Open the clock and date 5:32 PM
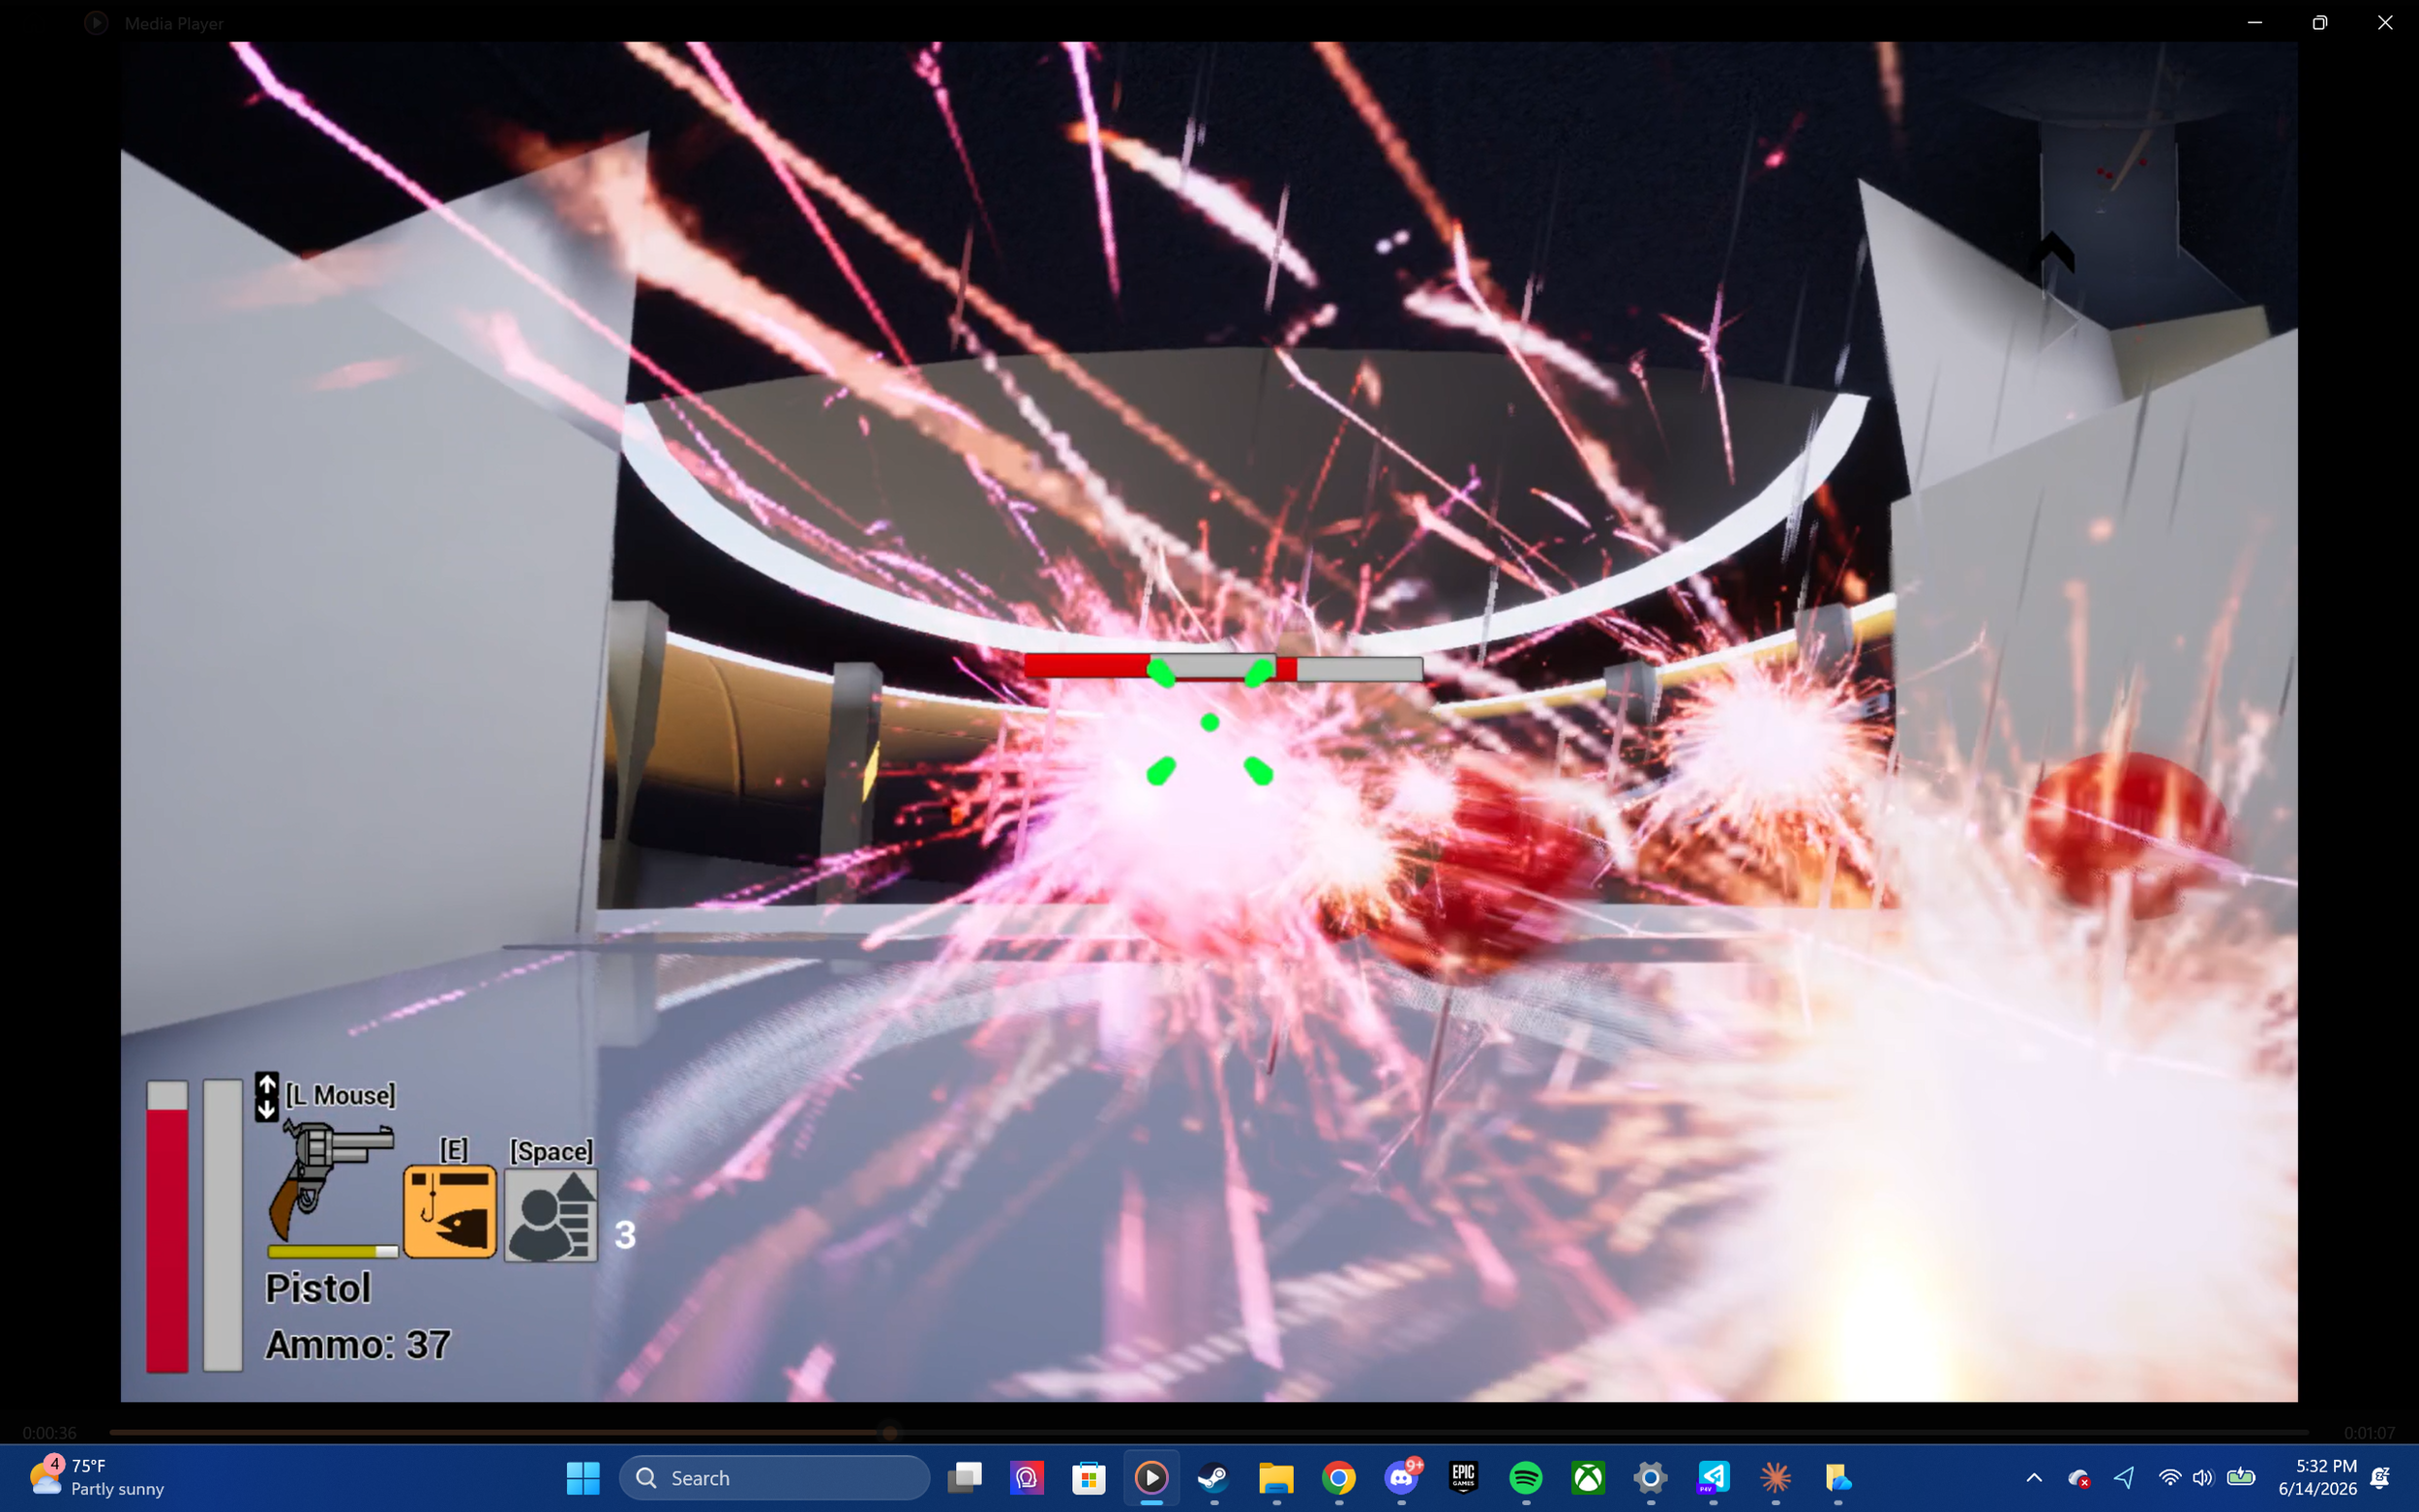 (x=2318, y=1477)
